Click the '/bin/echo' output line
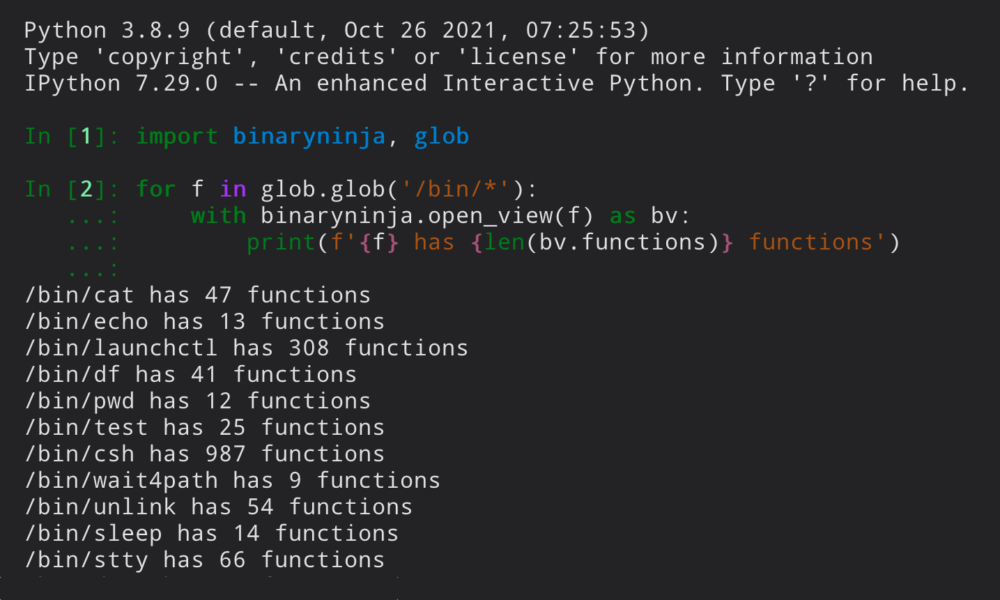 (205, 322)
